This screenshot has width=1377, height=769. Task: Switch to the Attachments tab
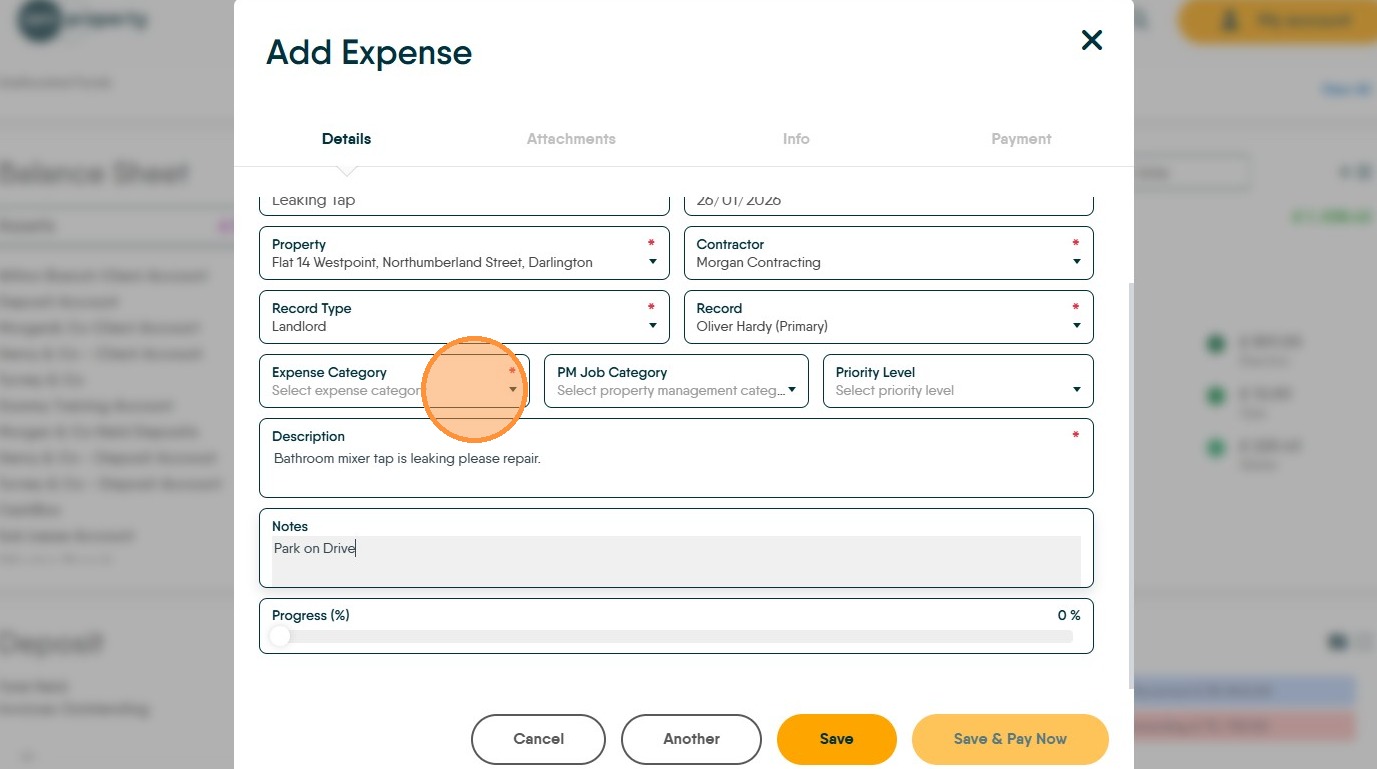coord(571,139)
